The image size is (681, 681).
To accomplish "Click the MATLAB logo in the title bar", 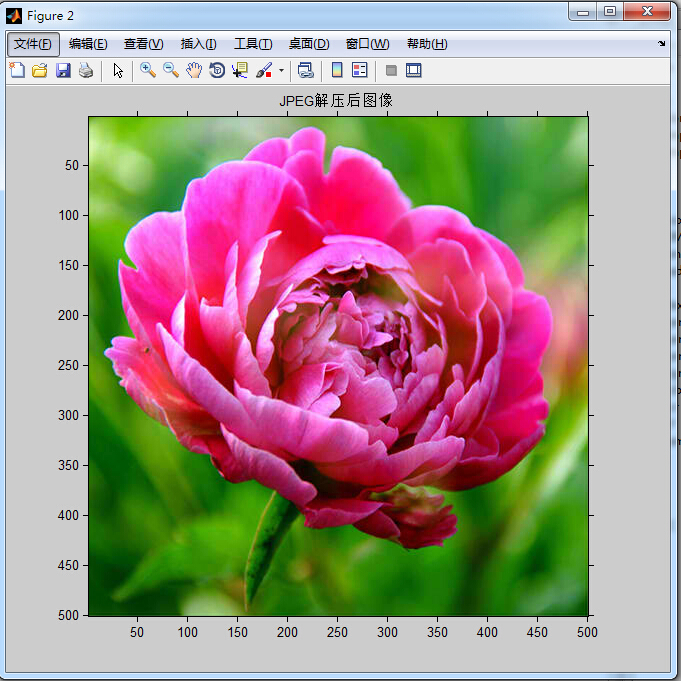I will (14, 16).
